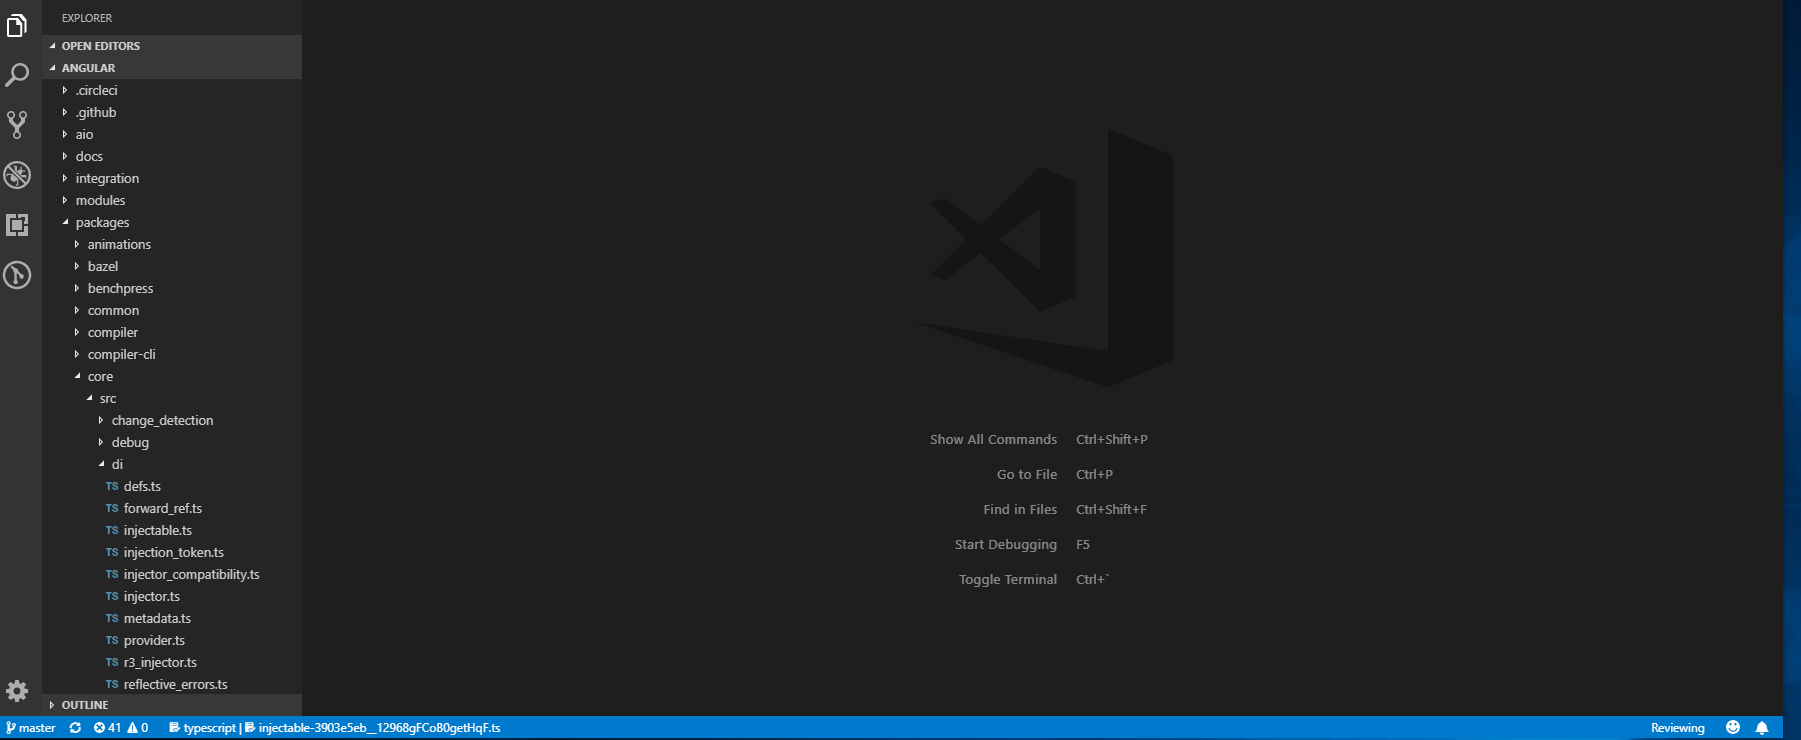Open r3_injector.ts file
This screenshot has height=740, width=1801.
(172, 662)
